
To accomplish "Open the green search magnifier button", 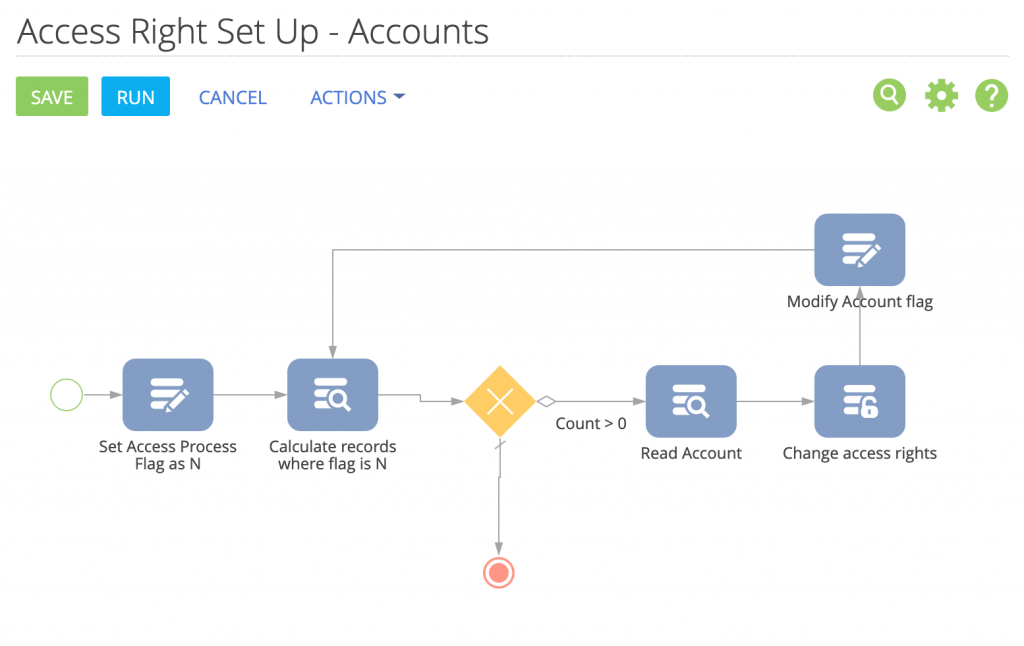I will click(x=889, y=96).
